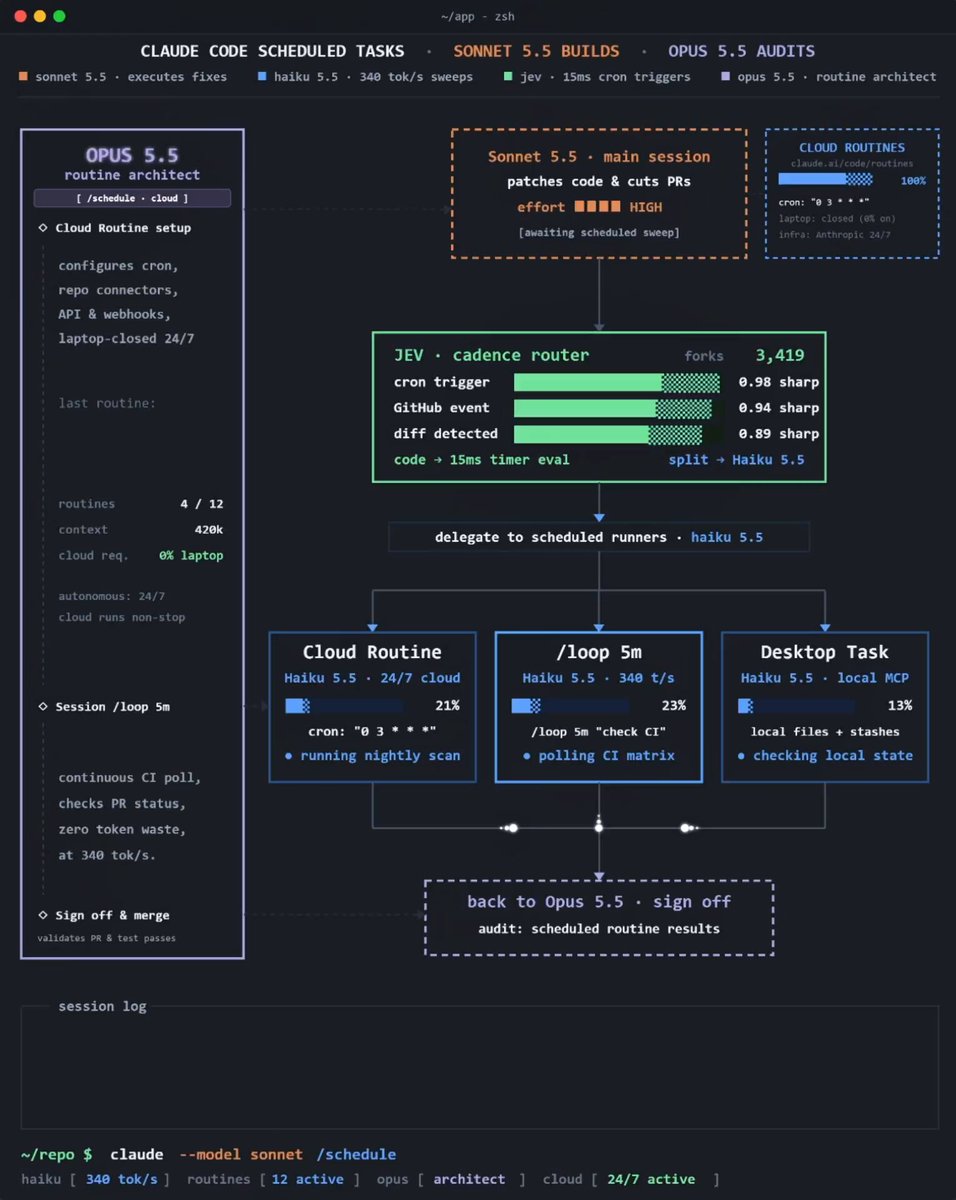Click the effort HIGH level blocks
956x1200 pixels.
pyautogui.click(x=597, y=208)
